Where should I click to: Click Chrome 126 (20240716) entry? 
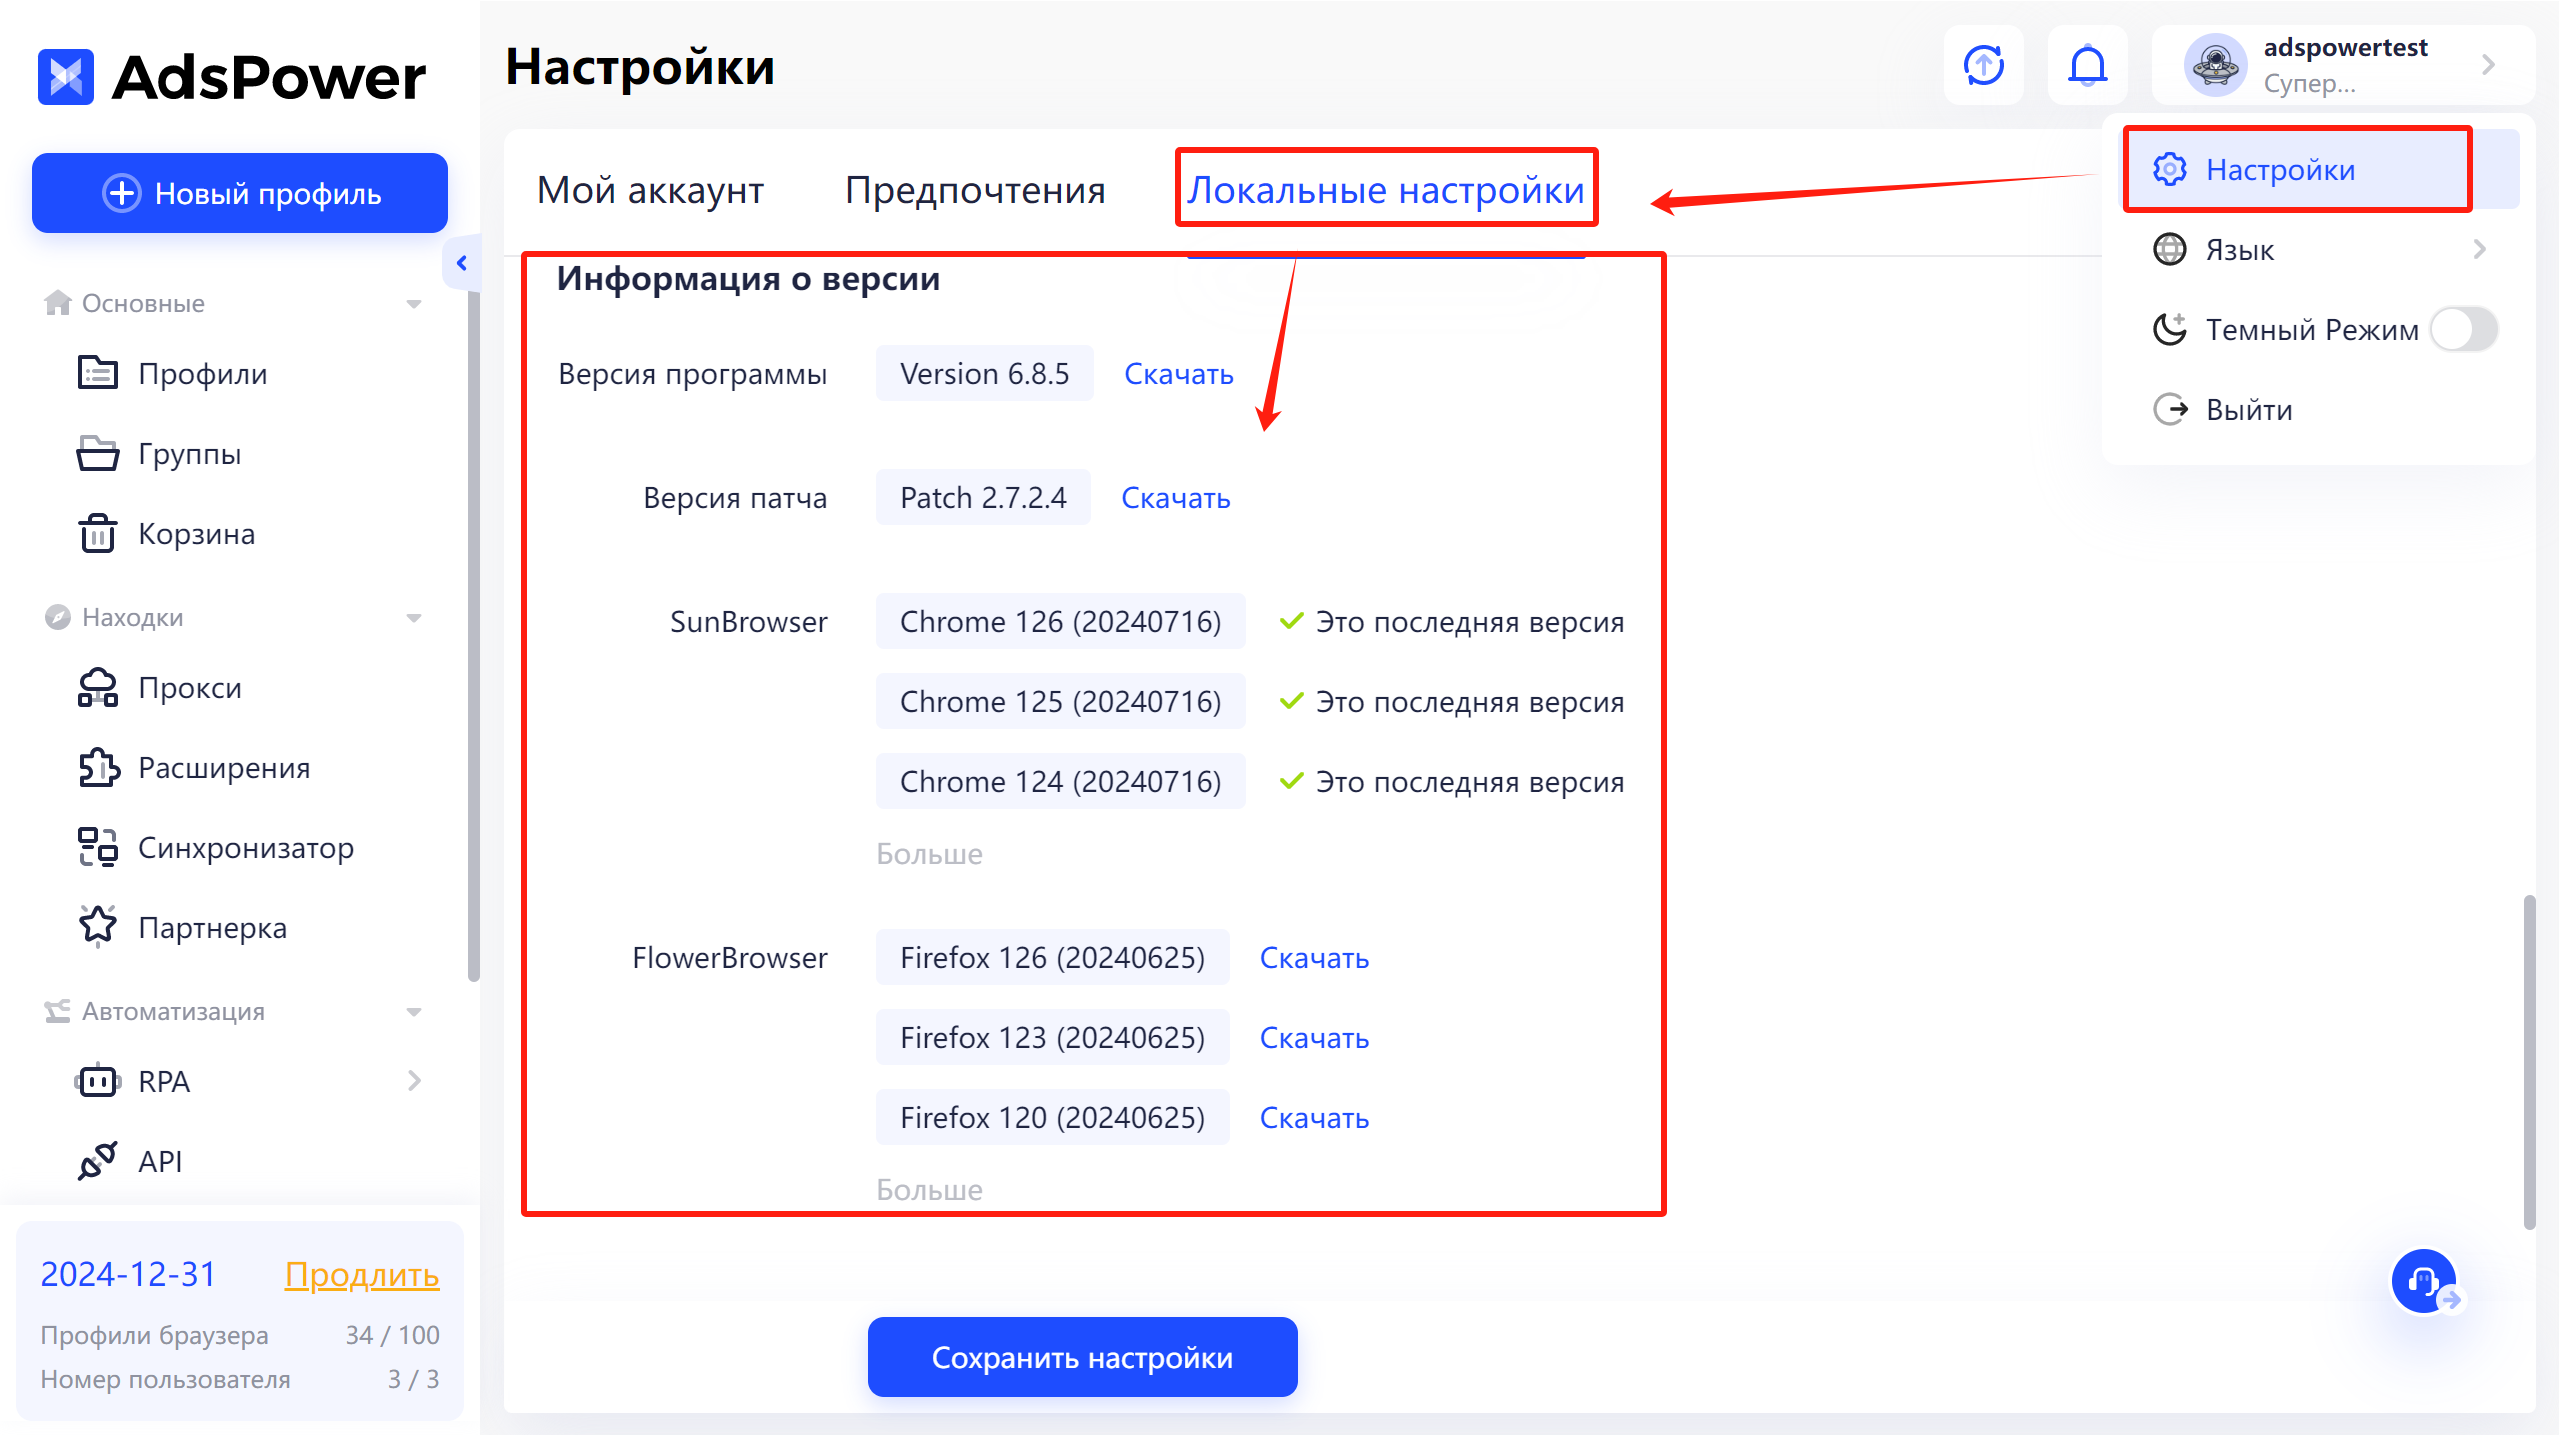click(x=1061, y=622)
